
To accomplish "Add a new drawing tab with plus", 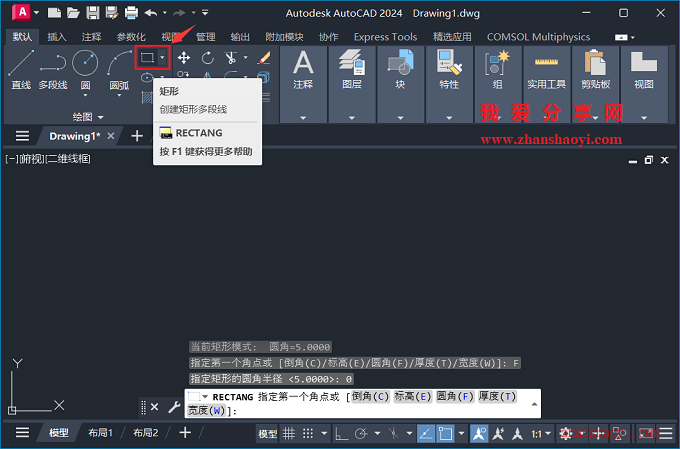I will pyautogui.click(x=137, y=136).
